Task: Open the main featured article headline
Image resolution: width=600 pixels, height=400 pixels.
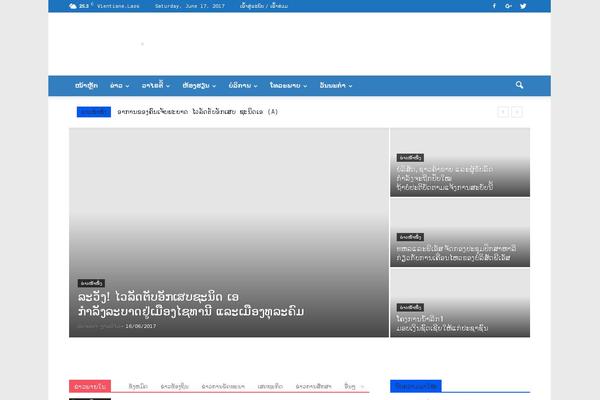Action: click(x=190, y=304)
